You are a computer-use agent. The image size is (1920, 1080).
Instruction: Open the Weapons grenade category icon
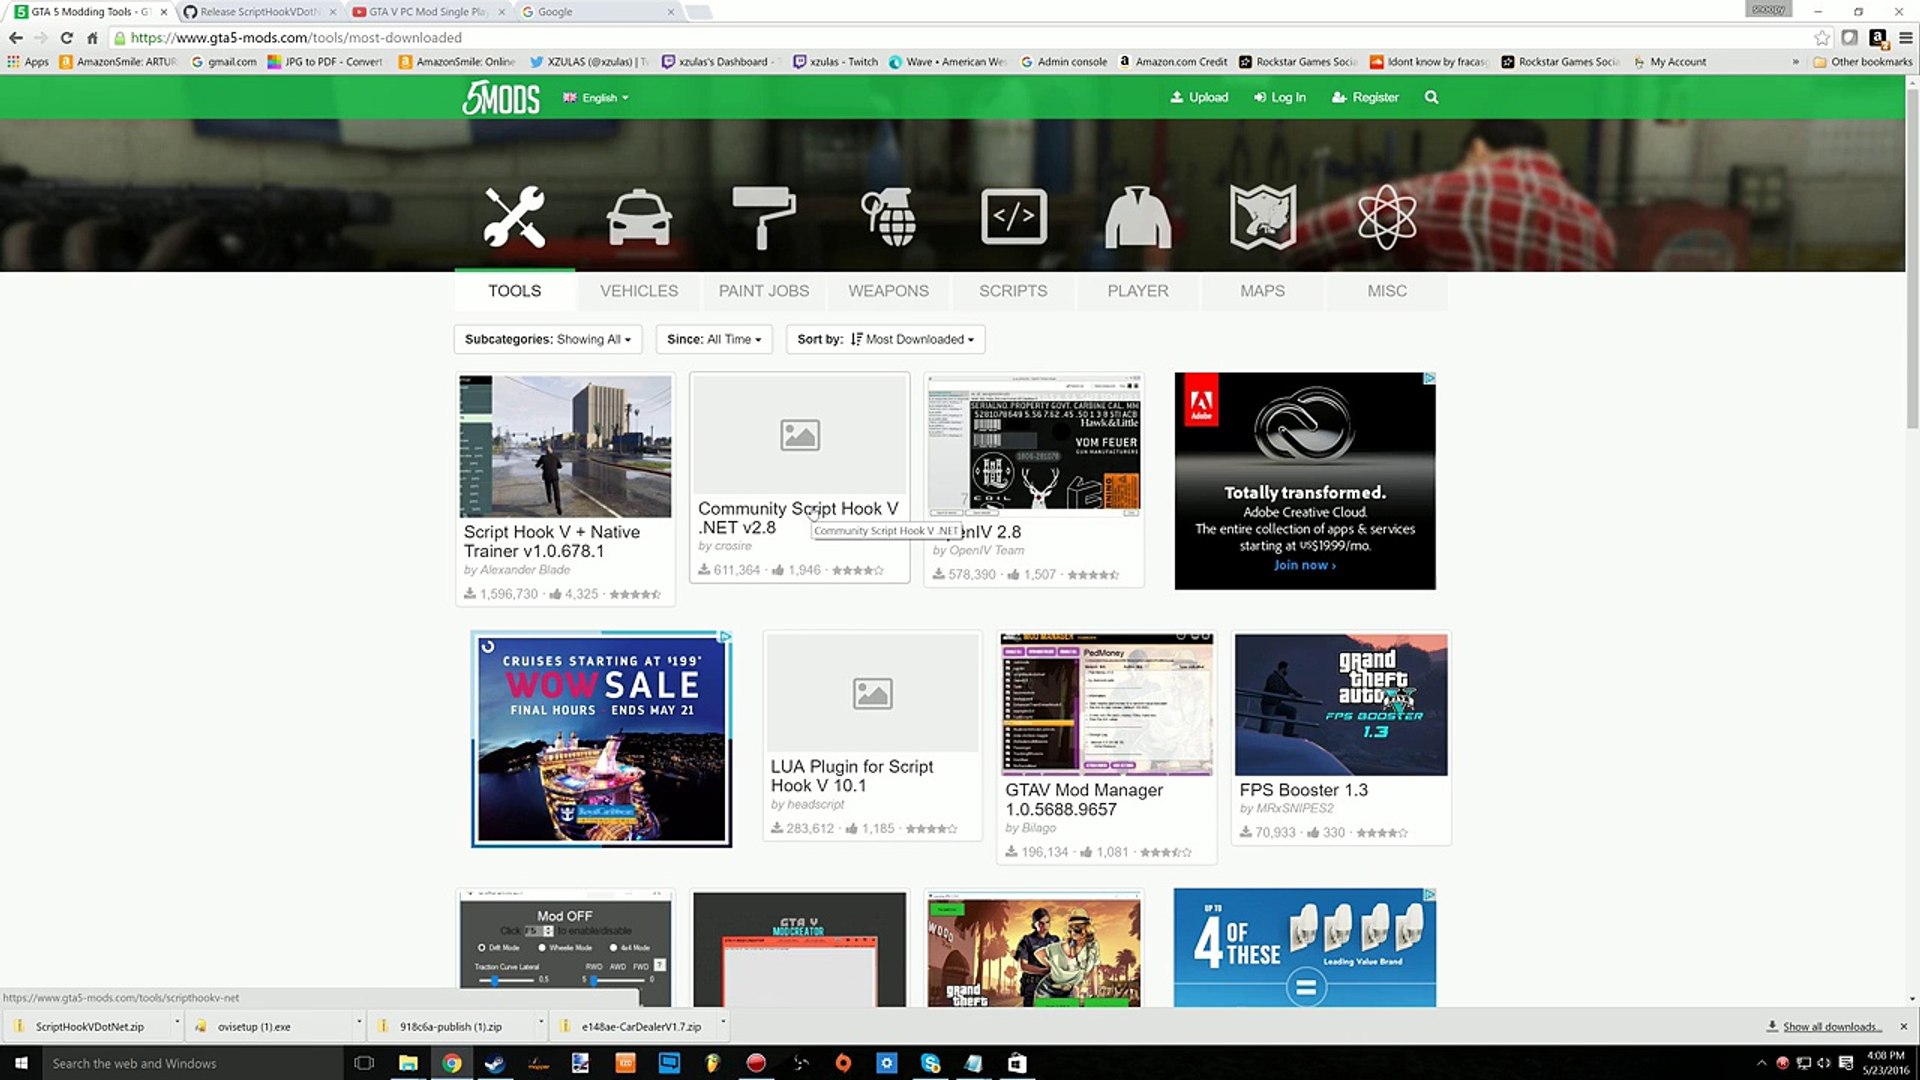(889, 217)
